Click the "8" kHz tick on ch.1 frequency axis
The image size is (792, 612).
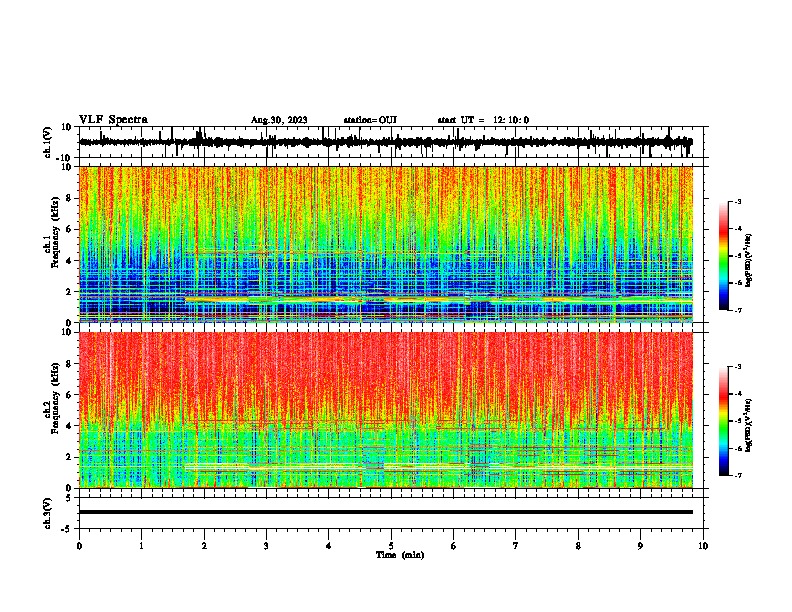click(x=70, y=198)
